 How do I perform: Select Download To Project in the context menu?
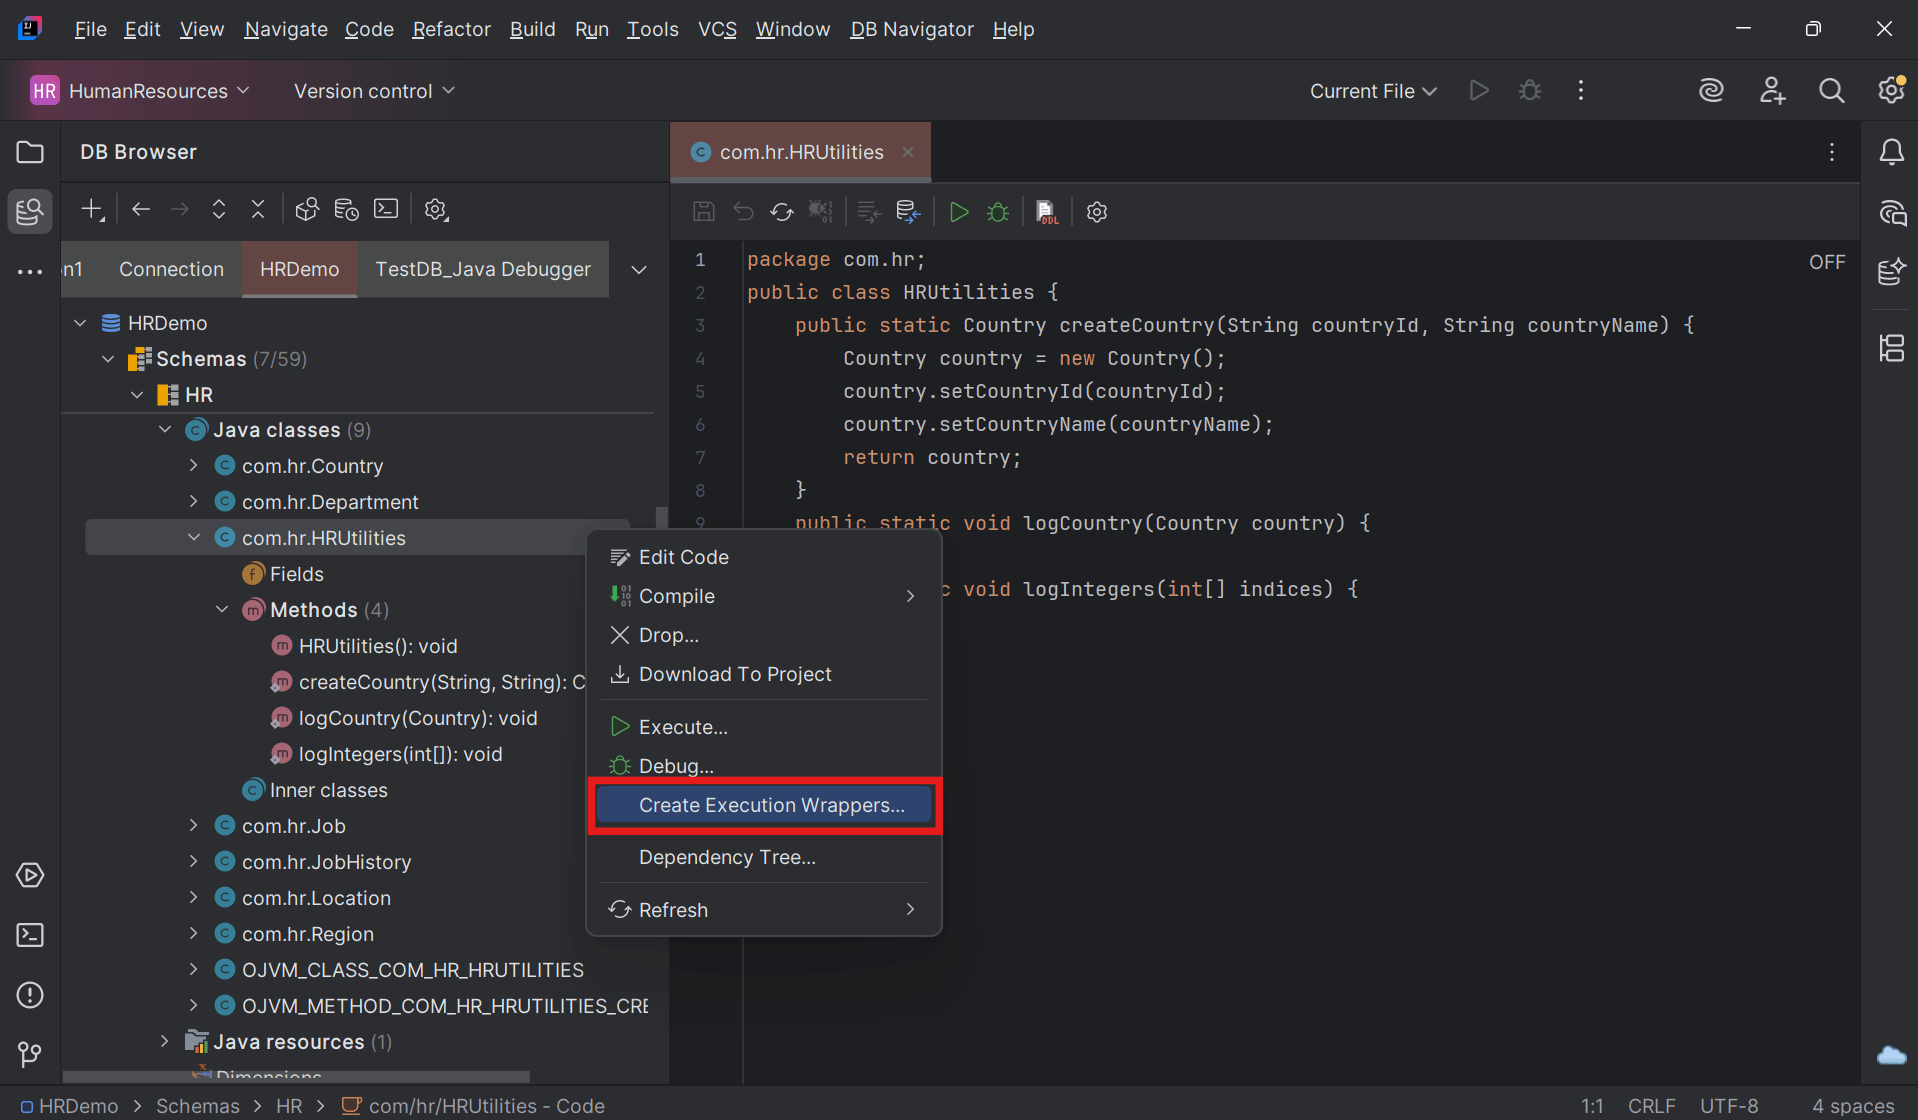click(x=735, y=674)
